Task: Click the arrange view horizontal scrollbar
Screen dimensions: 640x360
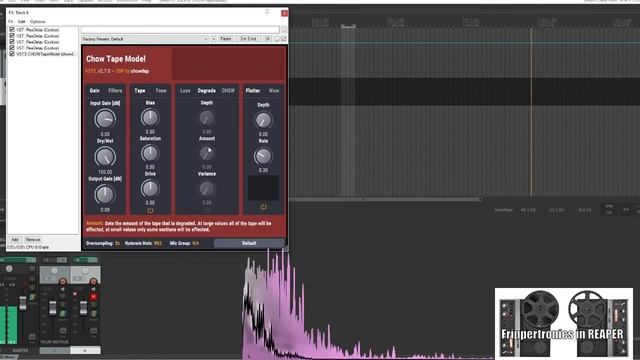Action: coord(386,199)
